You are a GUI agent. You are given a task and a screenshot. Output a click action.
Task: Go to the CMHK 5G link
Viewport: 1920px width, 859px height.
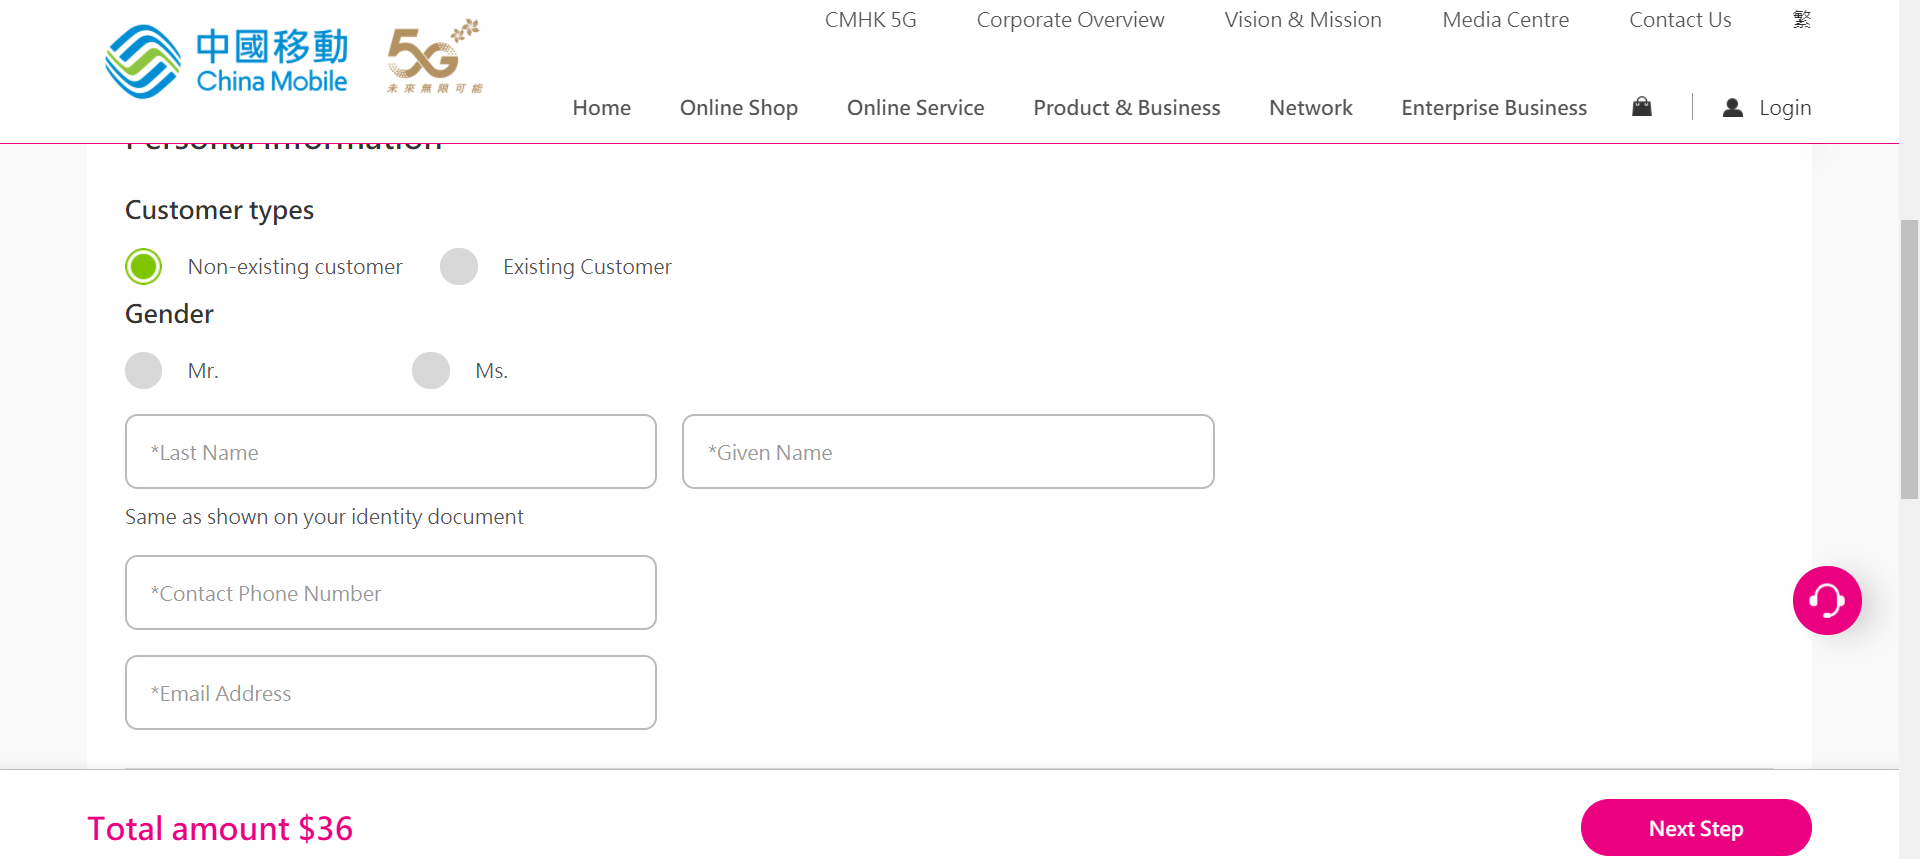click(871, 20)
